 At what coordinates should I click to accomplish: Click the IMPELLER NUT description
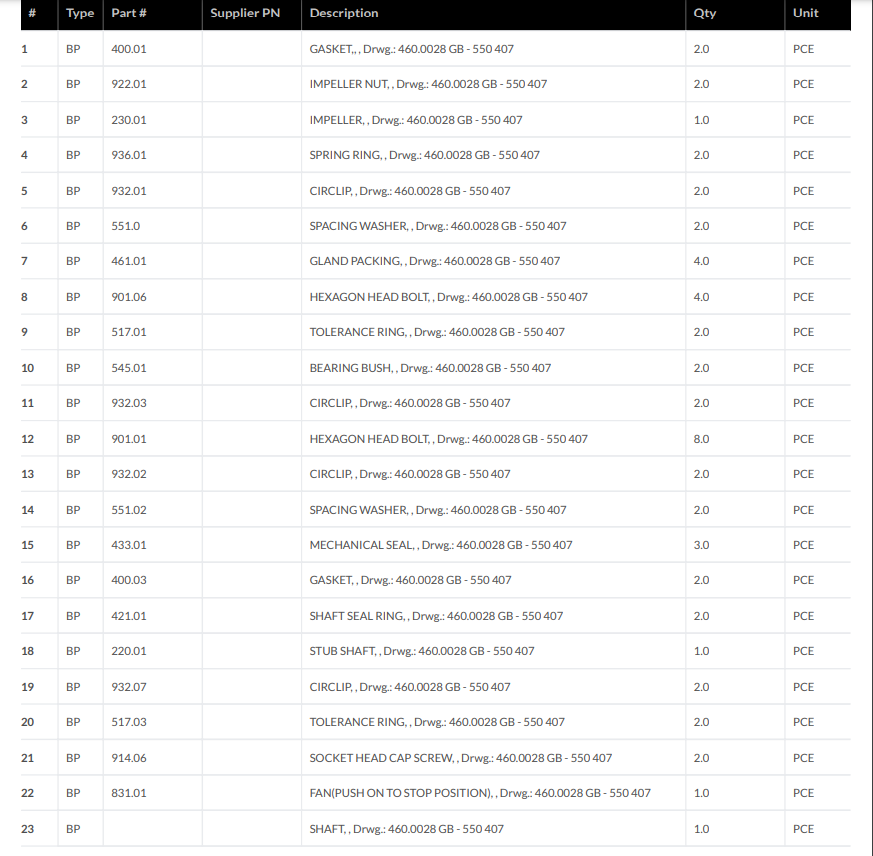point(428,84)
